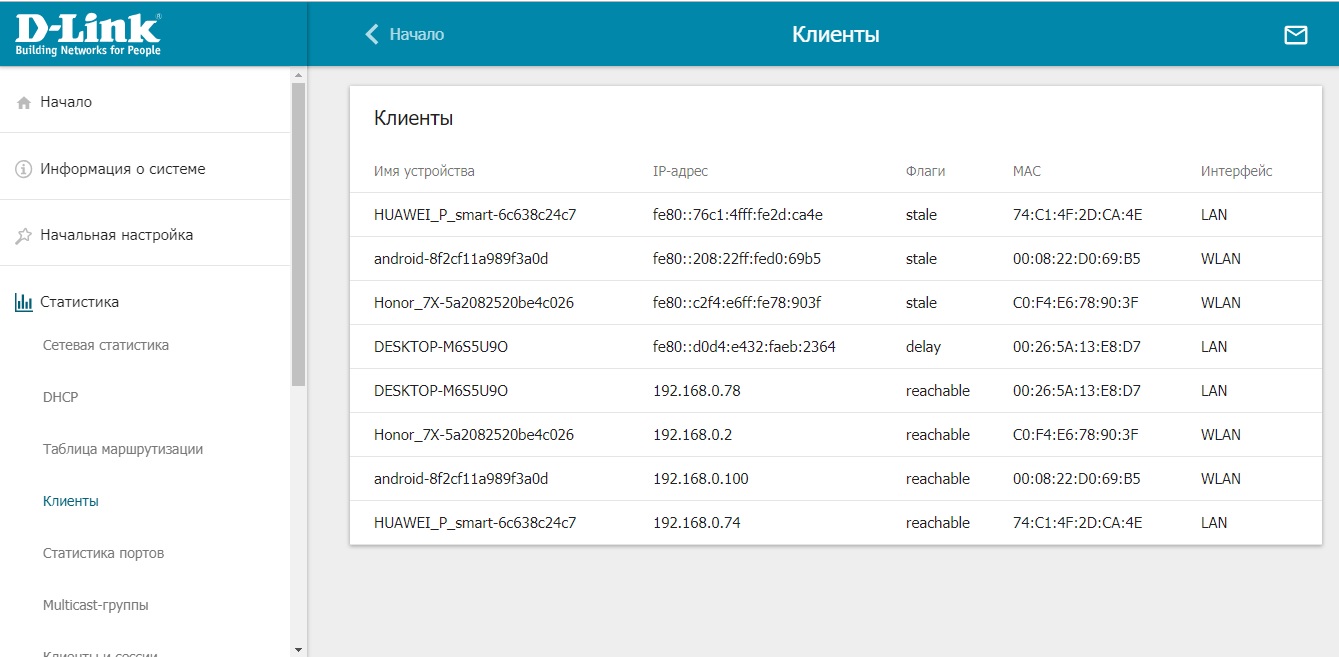Click the Начало back link in header
This screenshot has height=657, width=1339.
(x=416, y=34)
